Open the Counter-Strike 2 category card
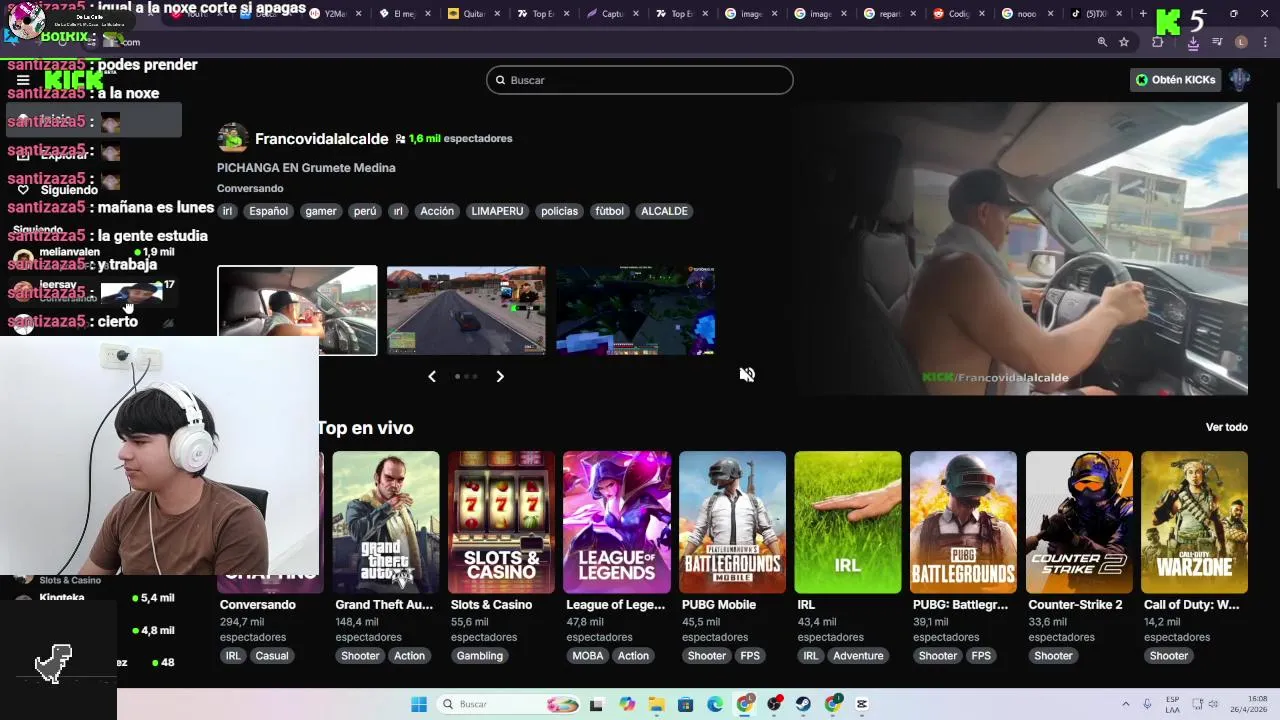The height and width of the screenshot is (720, 1280). 1079,522
